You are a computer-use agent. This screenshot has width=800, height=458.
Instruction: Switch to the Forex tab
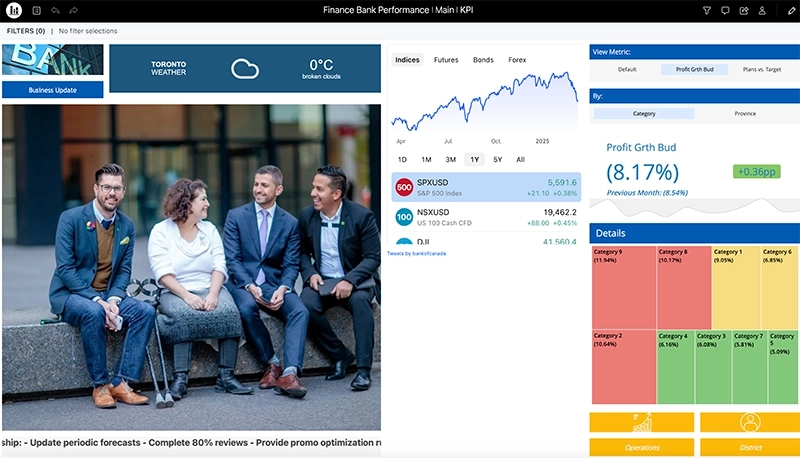(517, 60)
